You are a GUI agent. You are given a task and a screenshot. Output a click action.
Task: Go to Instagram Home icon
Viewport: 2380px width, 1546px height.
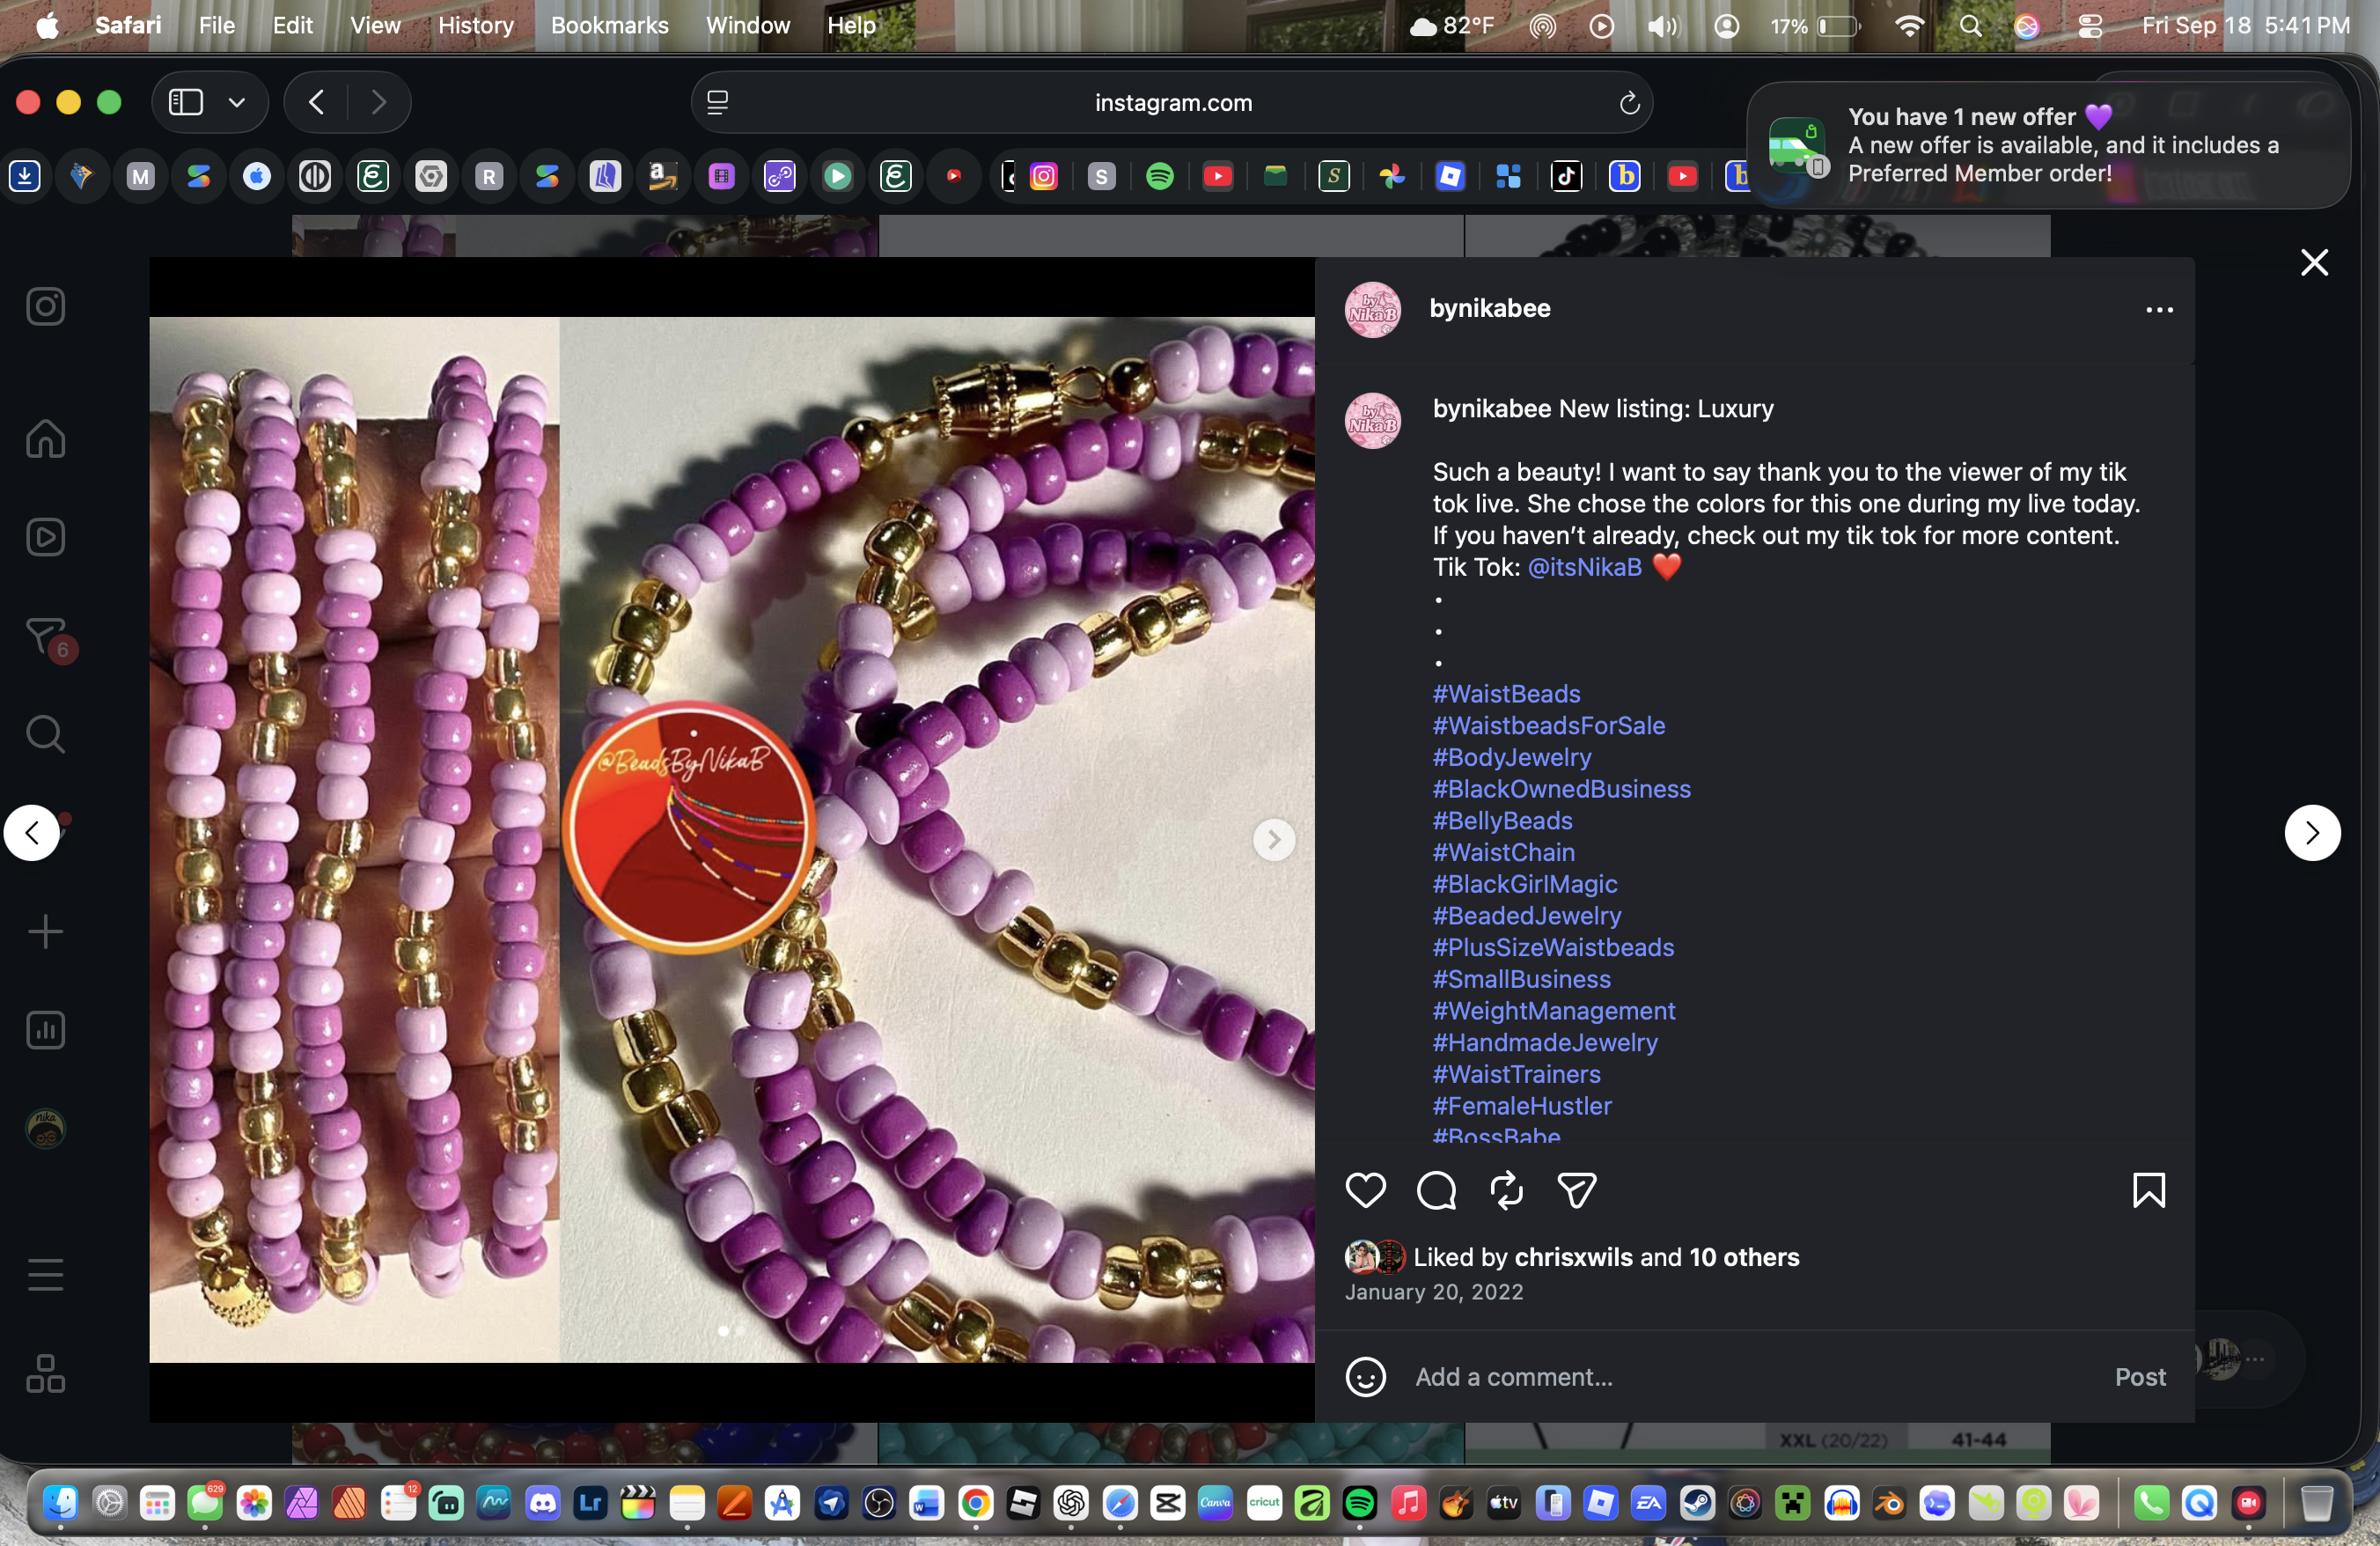(x=46, y=438)
